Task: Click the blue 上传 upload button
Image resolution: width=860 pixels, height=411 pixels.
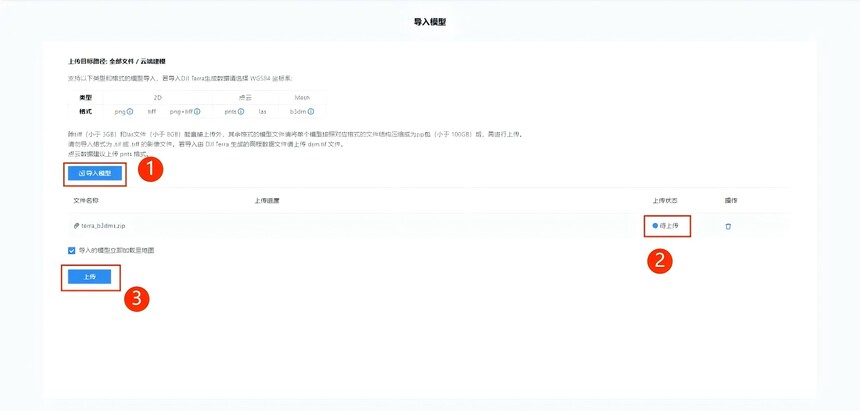Action: tap(89, 277)
